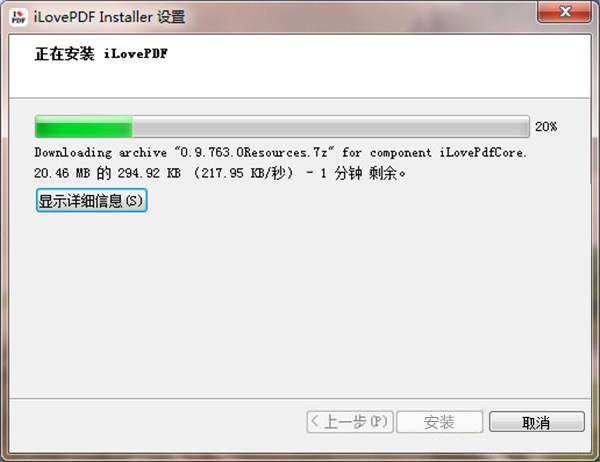Click the "Downloading archive" status text
Image resolution: width=600 pixels, height=462 pixels.
[101, 153]
